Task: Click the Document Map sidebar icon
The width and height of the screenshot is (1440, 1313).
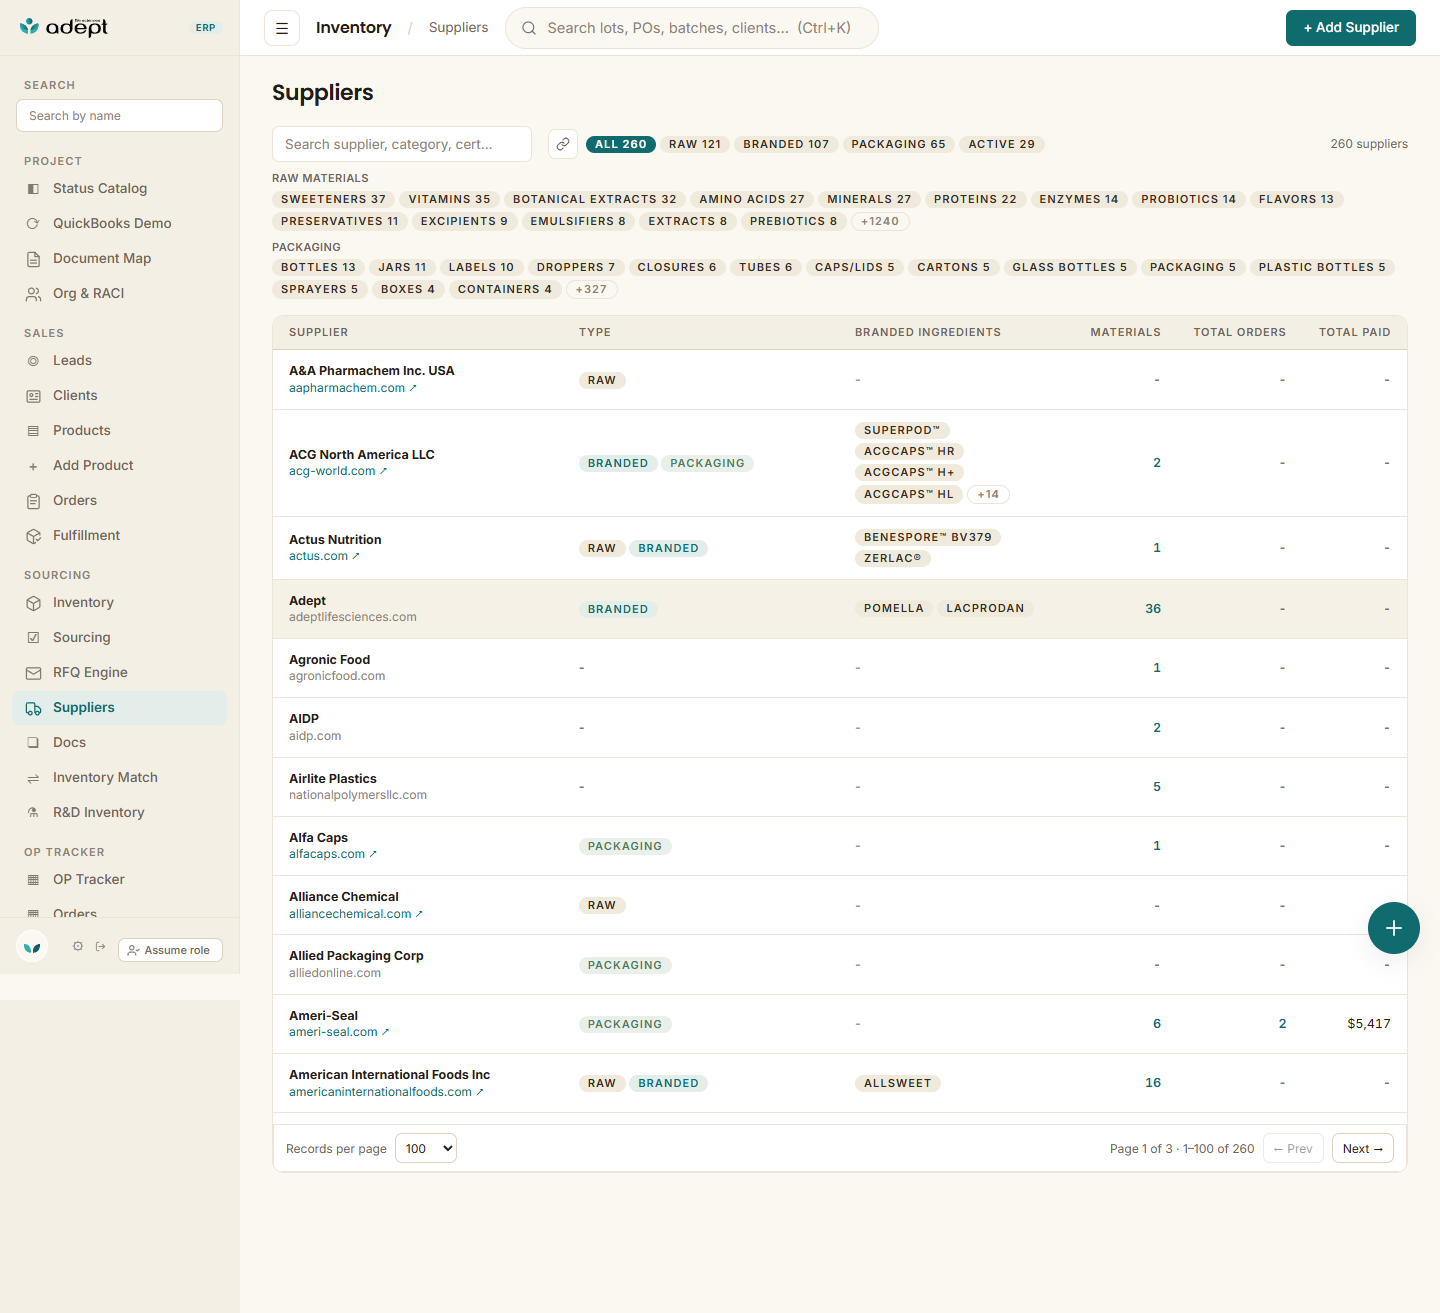Action: point(33,258)
